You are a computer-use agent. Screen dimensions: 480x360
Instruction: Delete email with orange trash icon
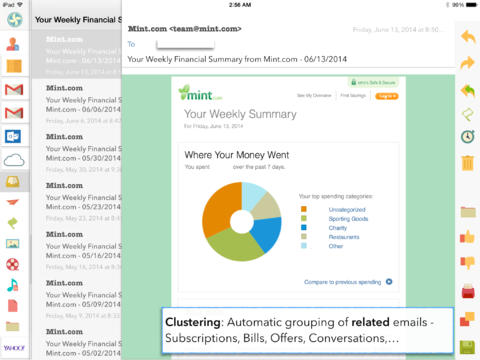coord(468,163)
